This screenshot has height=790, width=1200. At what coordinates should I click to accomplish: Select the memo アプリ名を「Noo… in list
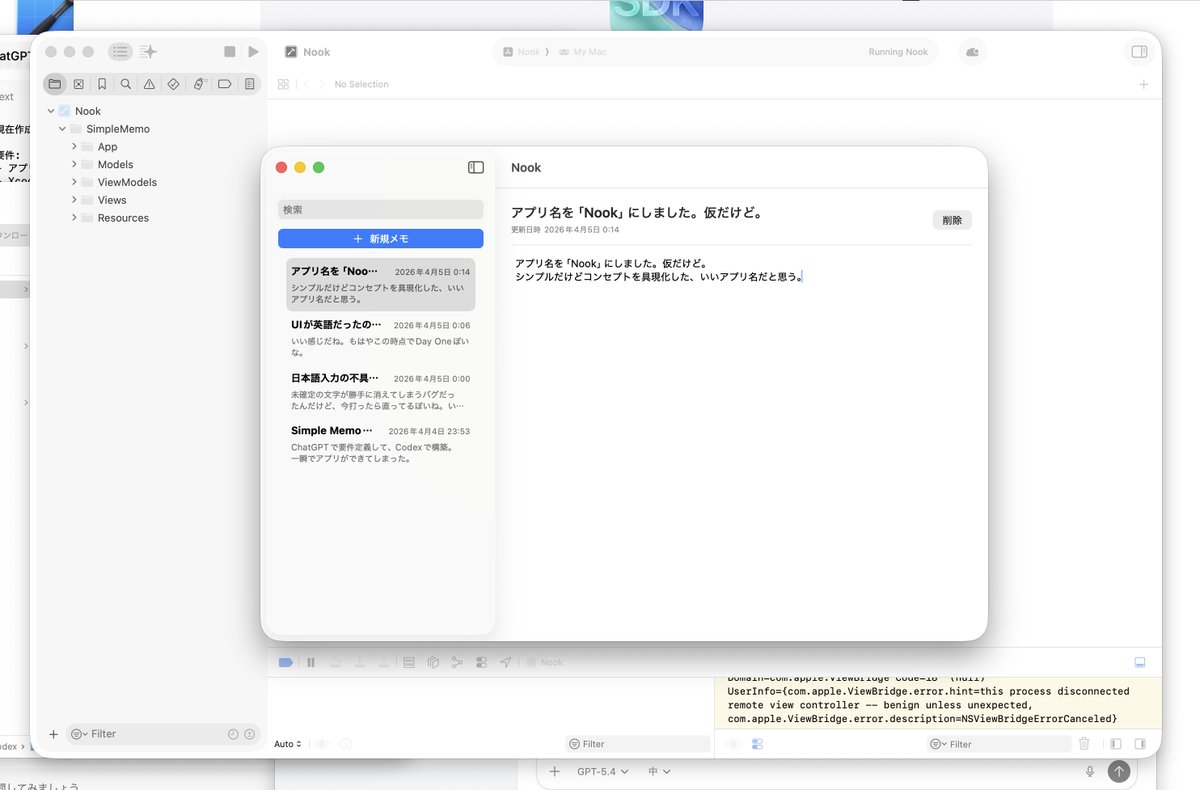[x=381, y=285]
